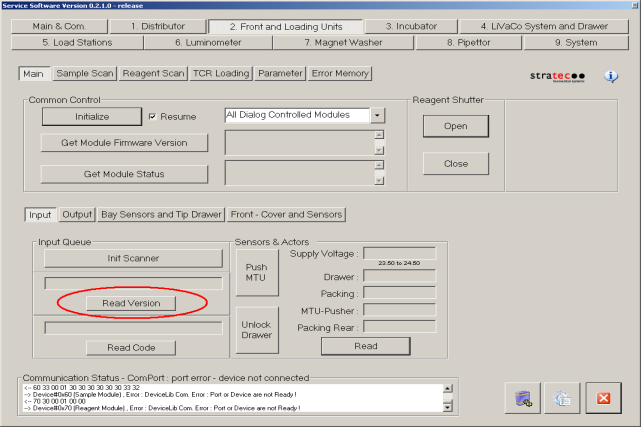Viewport: 641px width, 427px height.
Task: Click the Unlock Drawer button
Action: (x=256, y=330)
